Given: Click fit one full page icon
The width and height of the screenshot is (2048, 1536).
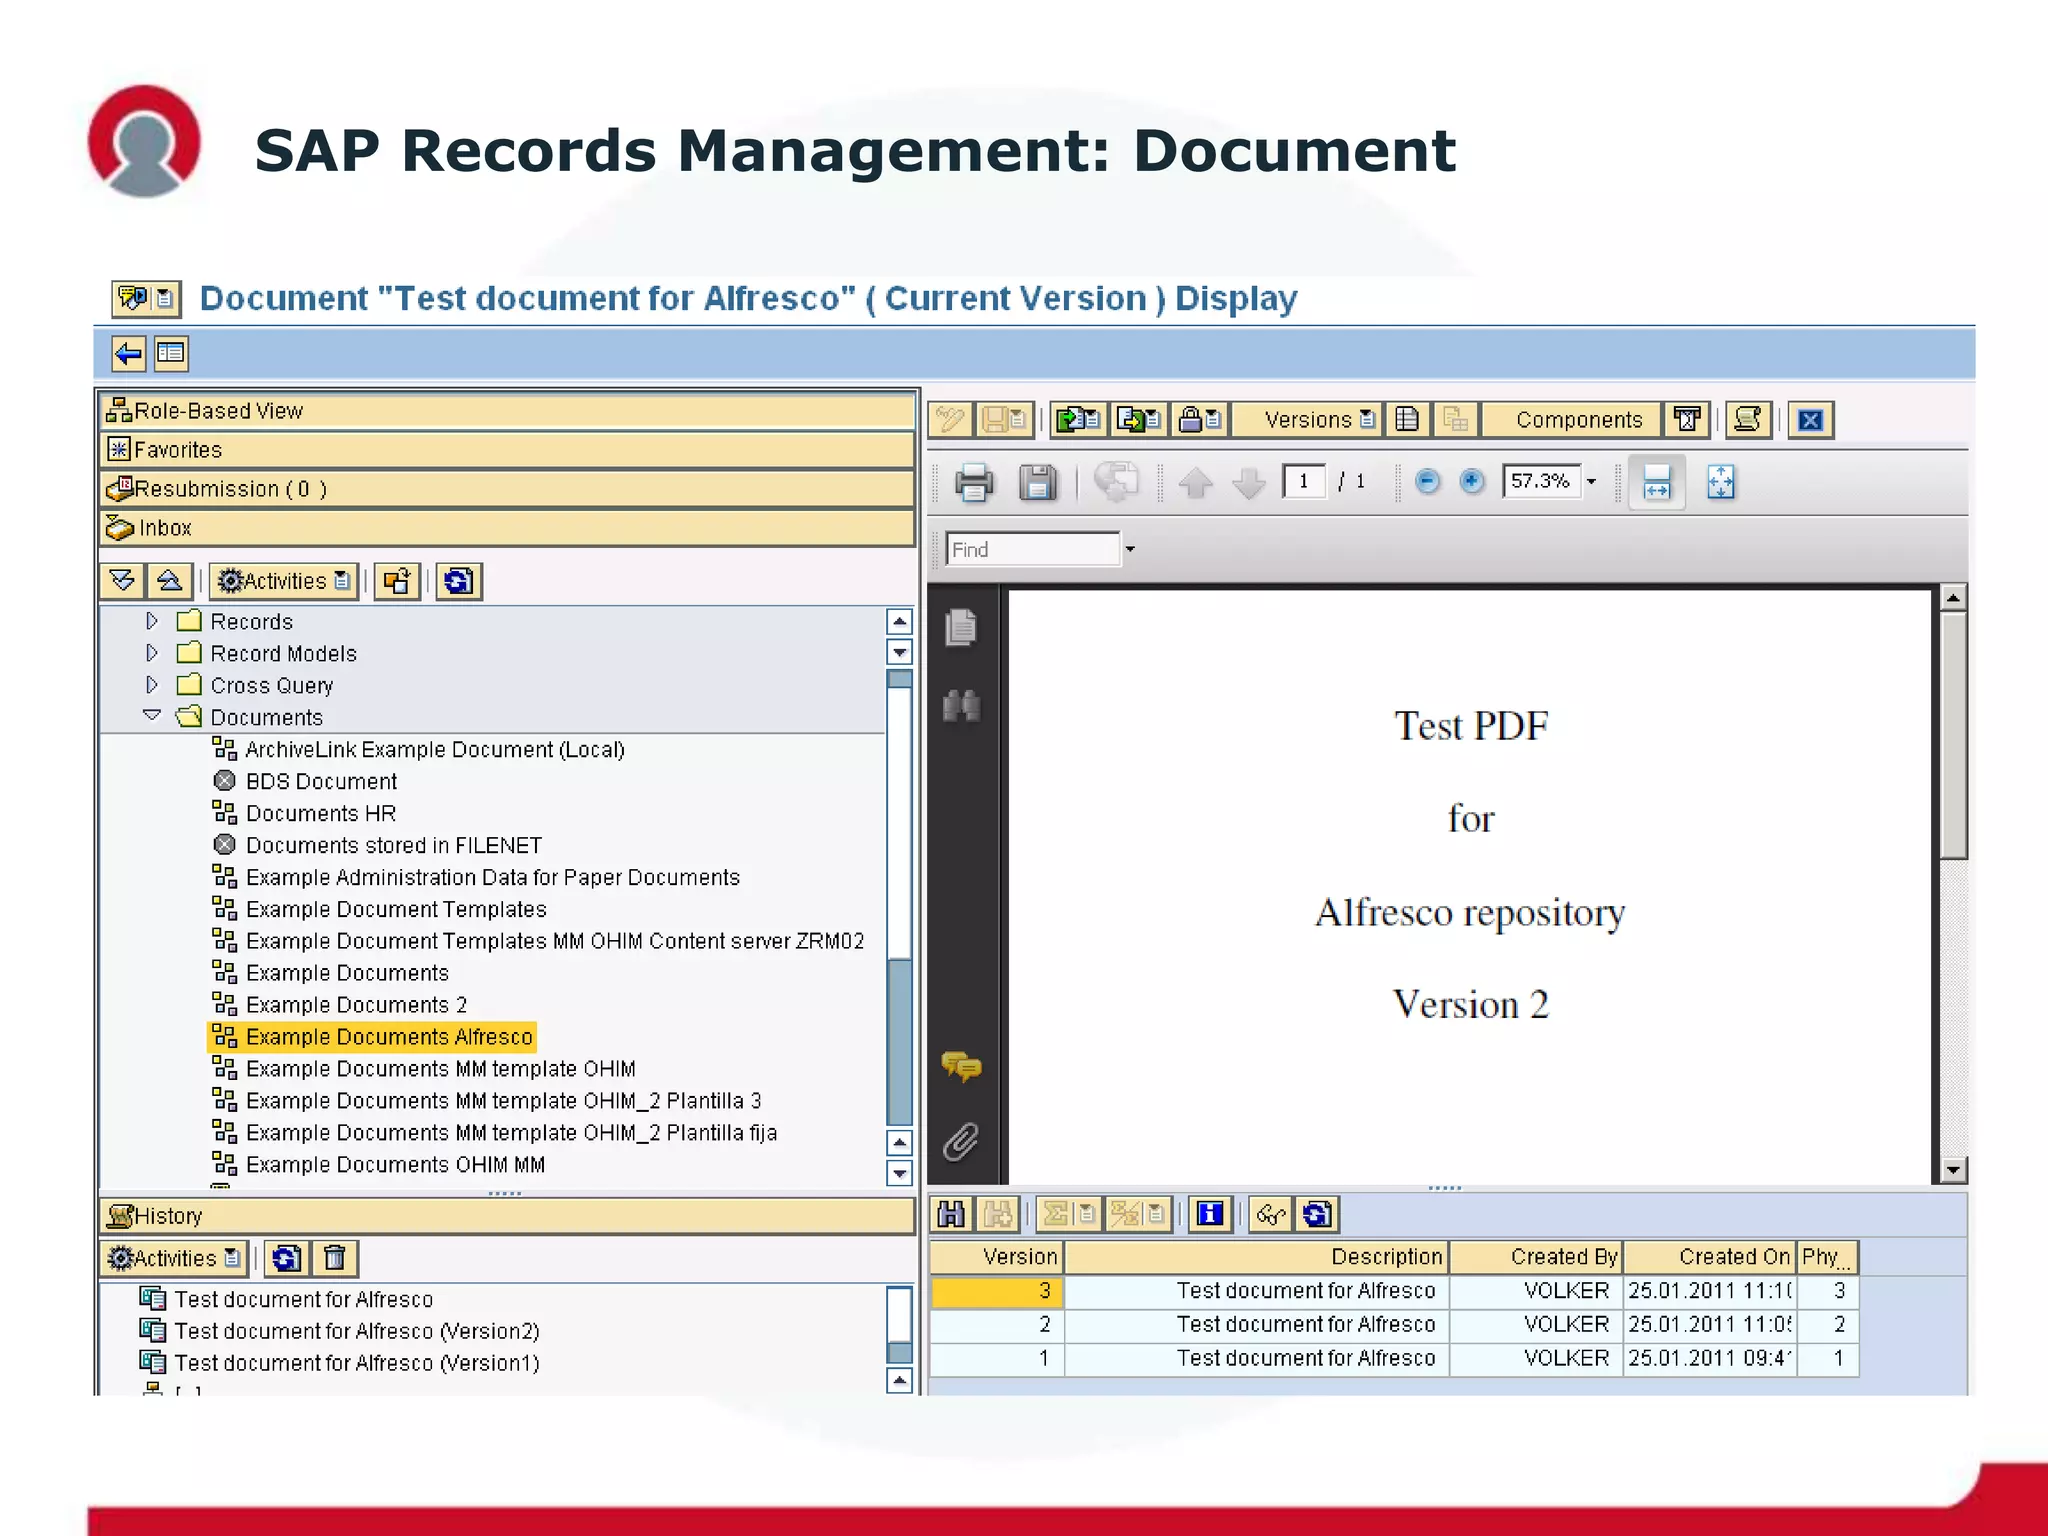Looking at the screenshot, I should coord(1720,482).
